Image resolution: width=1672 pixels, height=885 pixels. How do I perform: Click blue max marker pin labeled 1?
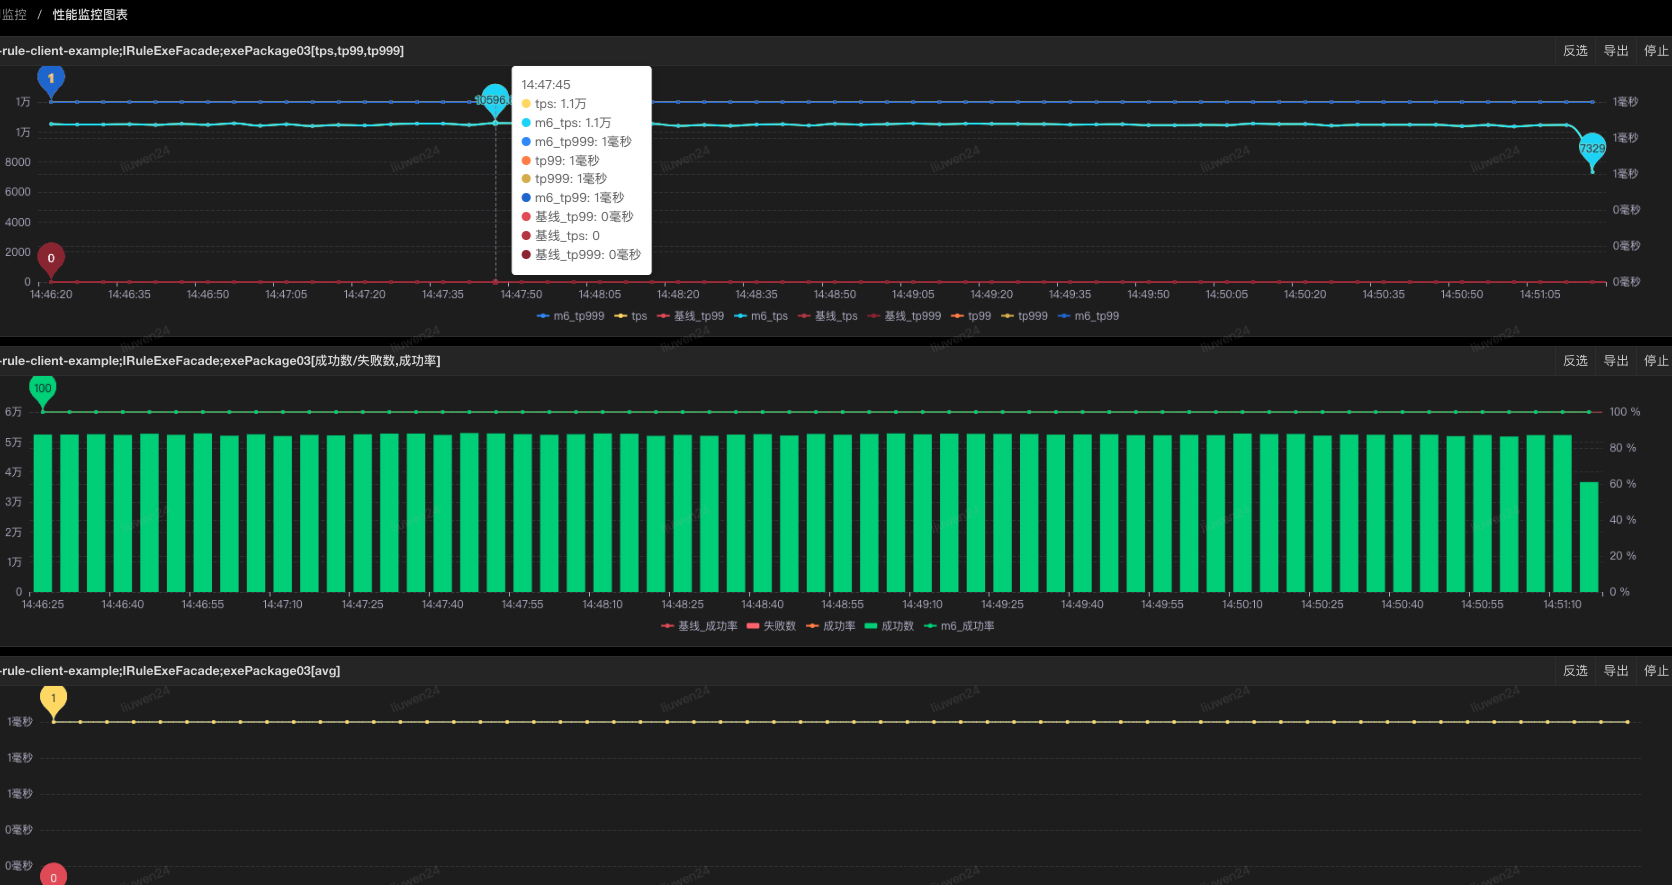click(51, 79)
